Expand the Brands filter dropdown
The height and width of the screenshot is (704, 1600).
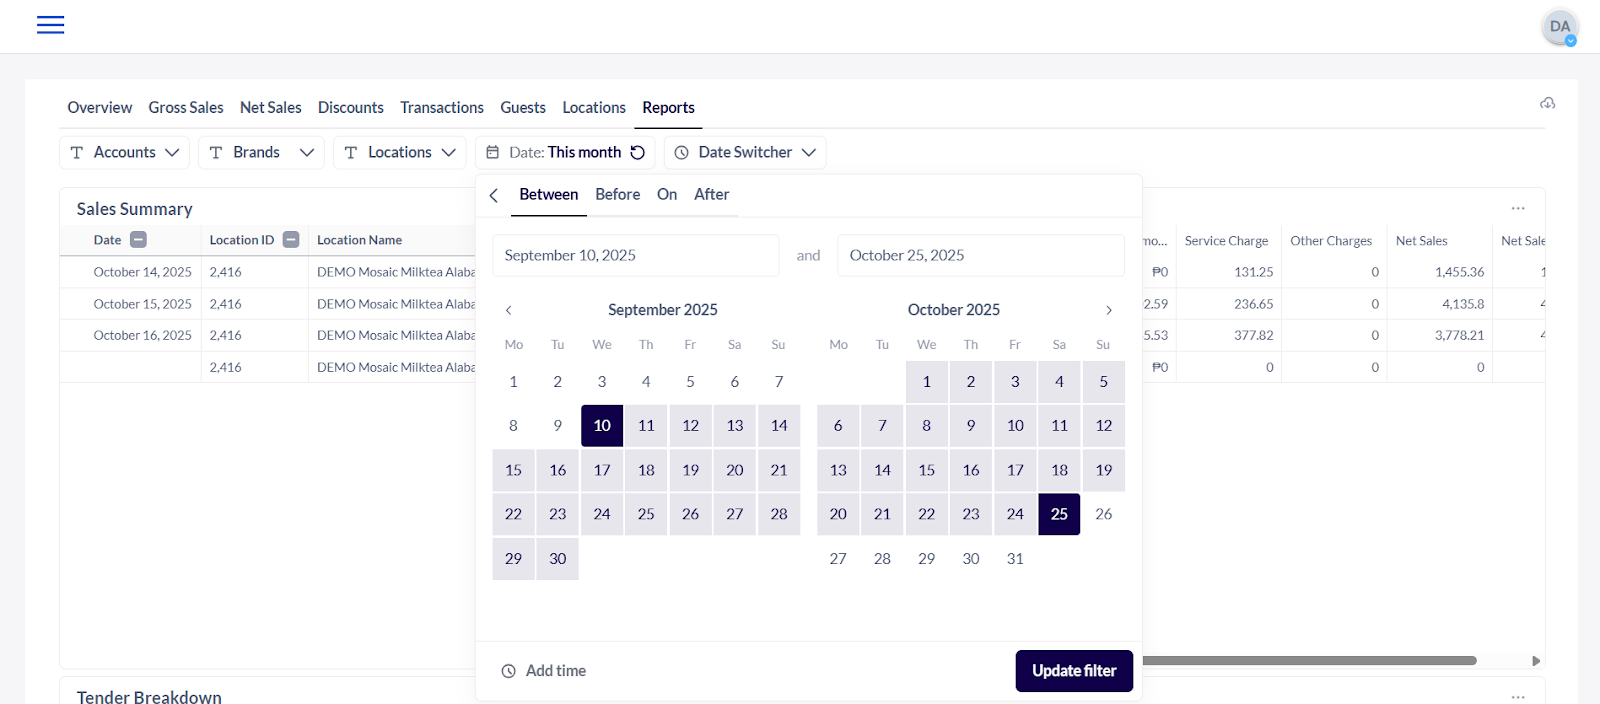coord(261,153)
